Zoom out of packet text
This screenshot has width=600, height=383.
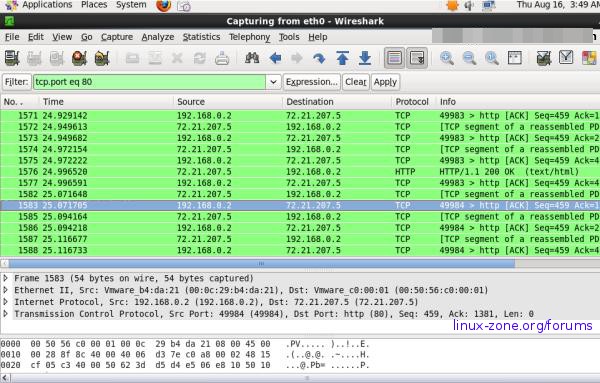pos(469,58)
